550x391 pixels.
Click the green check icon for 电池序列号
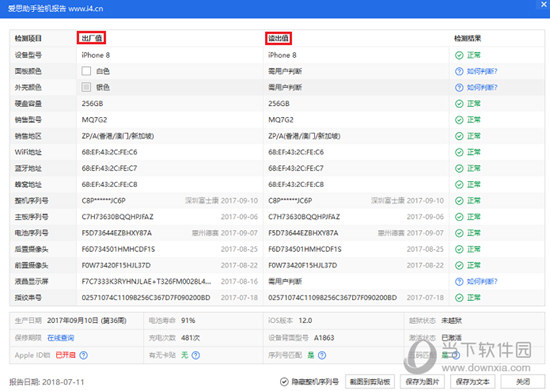tap(459, 233)
